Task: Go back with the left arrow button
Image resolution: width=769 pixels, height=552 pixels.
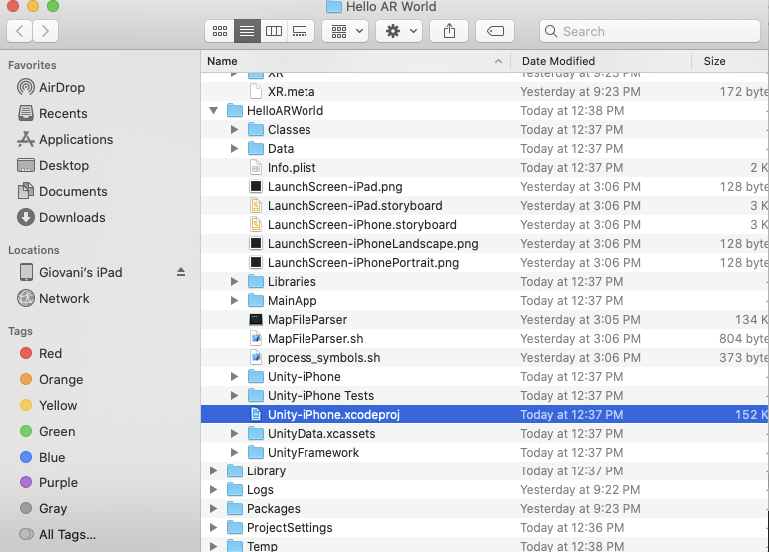Action: tap(20, 31)
